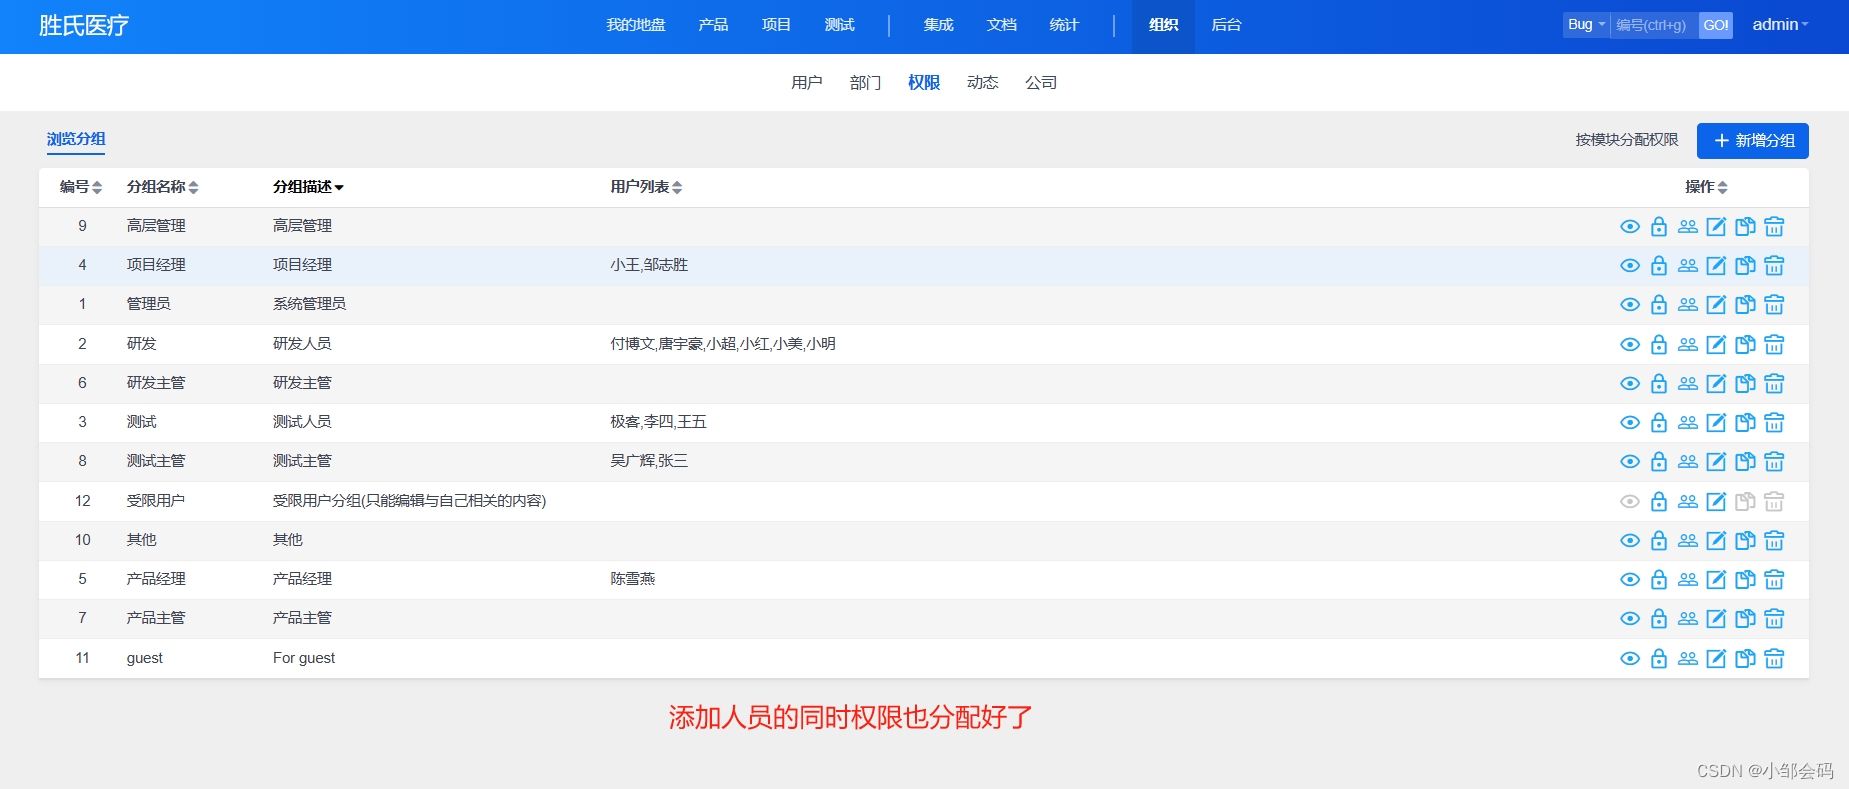View the 测试主管 group via eye icon
The width and height of the screenshot is (1849, 789).
pyautogui.click(x=1630, y=462)
